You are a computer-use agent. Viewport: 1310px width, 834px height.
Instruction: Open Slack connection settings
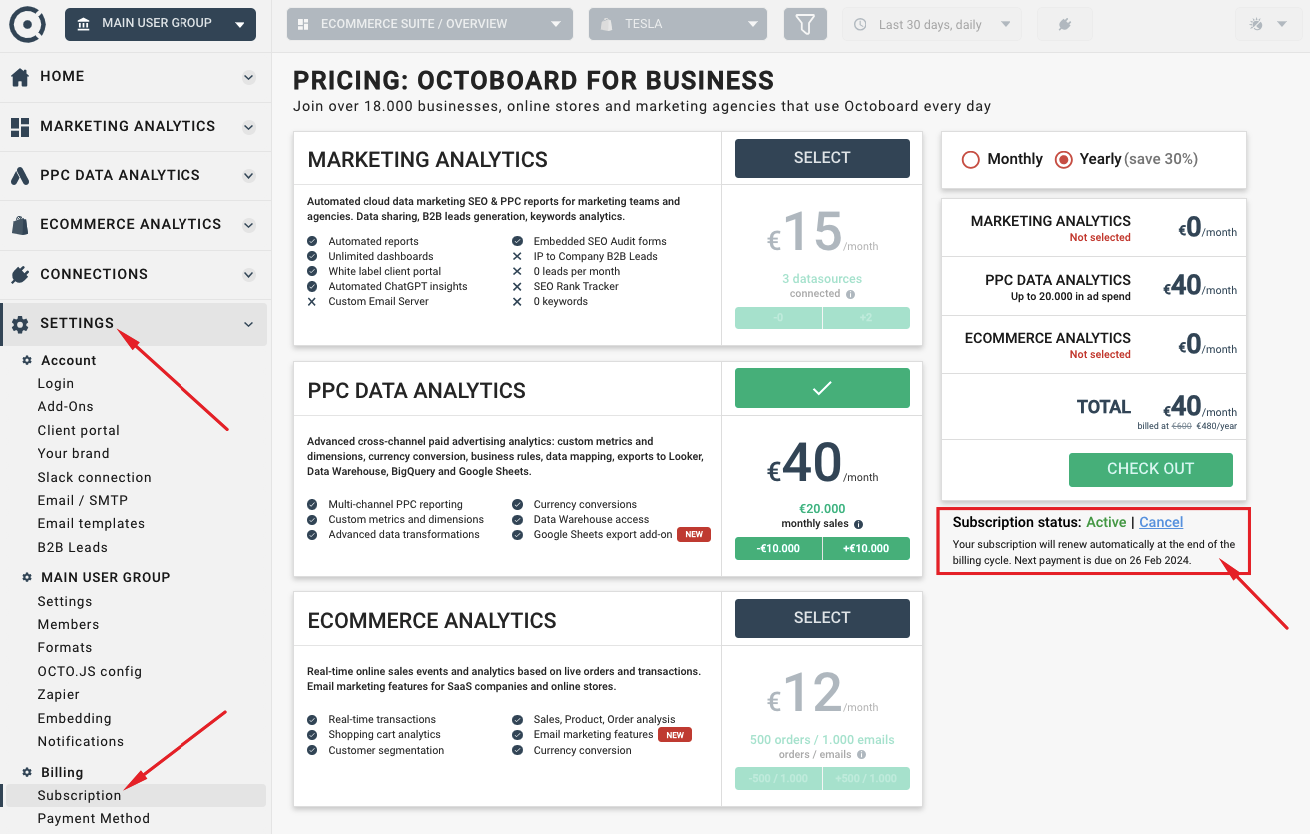click(x=95, y=477)
